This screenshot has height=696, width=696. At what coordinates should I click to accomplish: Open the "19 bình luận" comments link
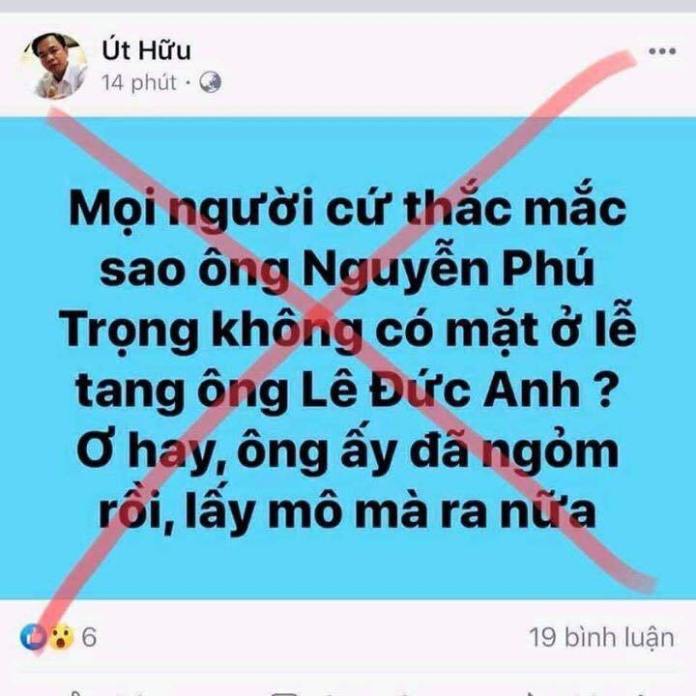click(x=601, y=637)
